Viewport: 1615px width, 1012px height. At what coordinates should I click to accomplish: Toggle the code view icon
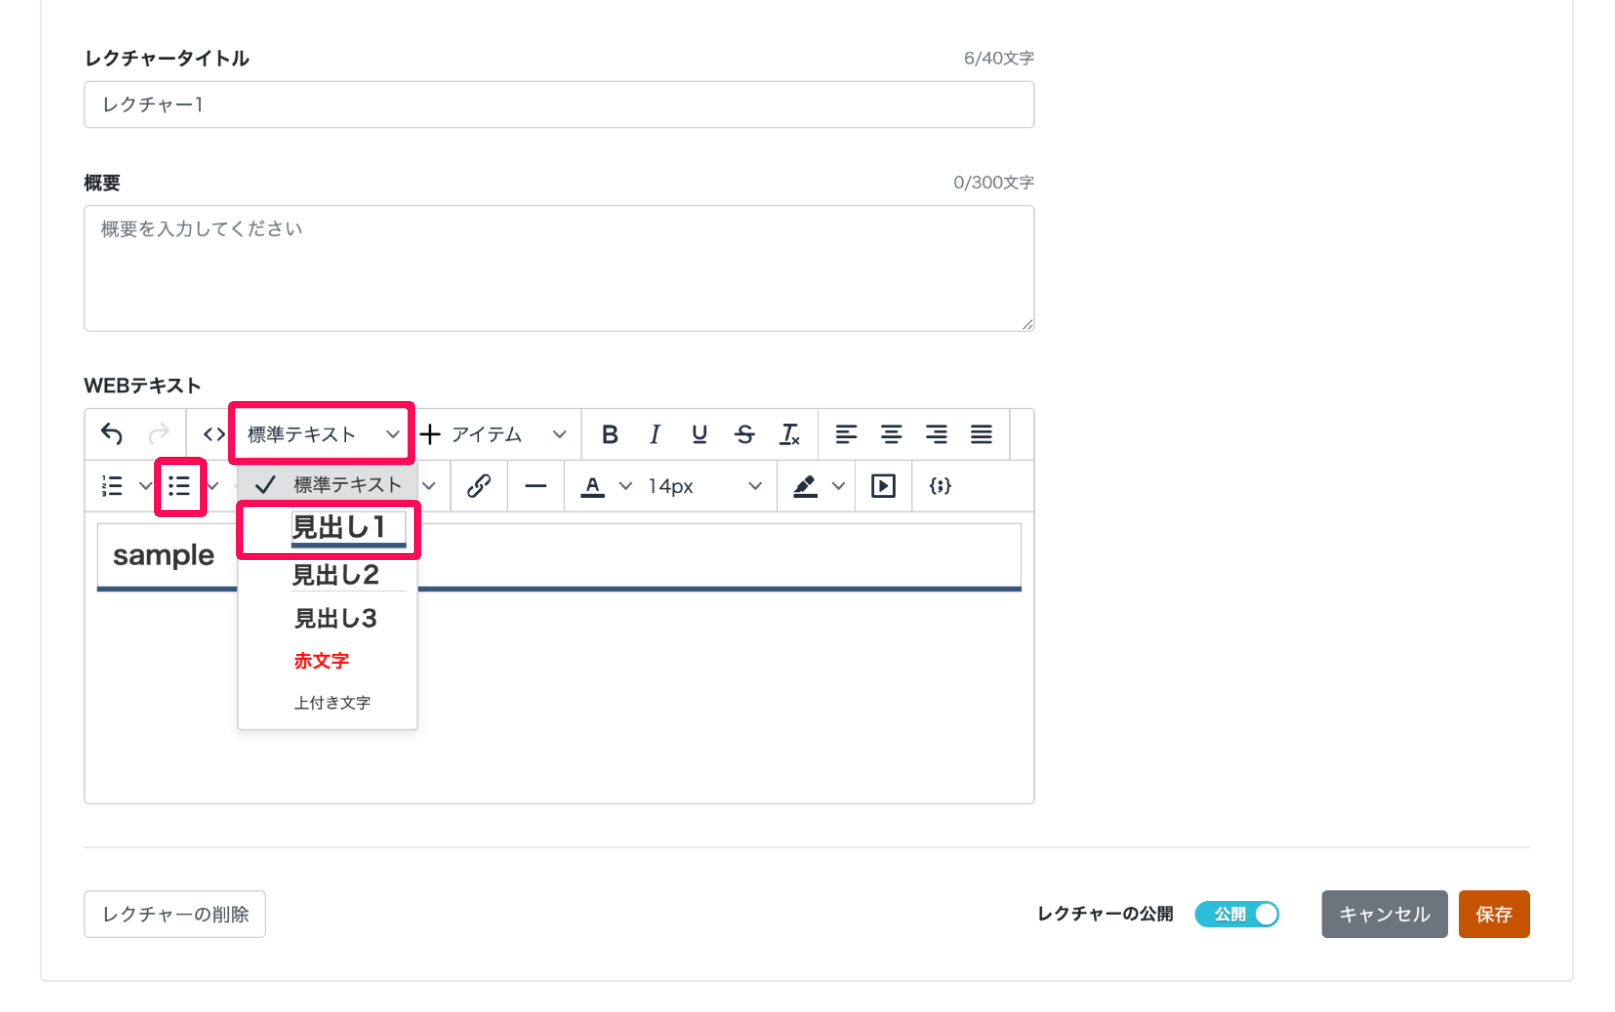(x=214, y=434)
